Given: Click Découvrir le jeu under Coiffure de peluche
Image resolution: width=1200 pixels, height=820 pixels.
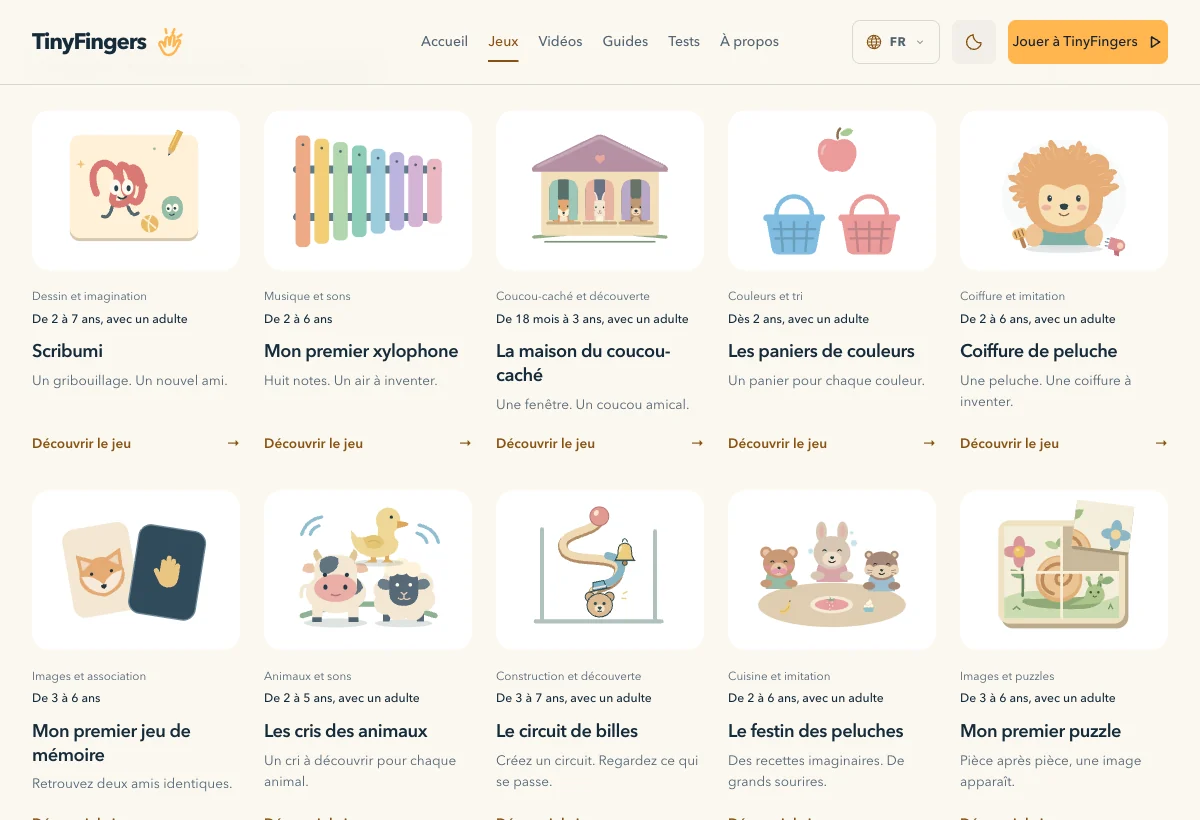Looking at the screenshot, I should [x=1009, y=443].
